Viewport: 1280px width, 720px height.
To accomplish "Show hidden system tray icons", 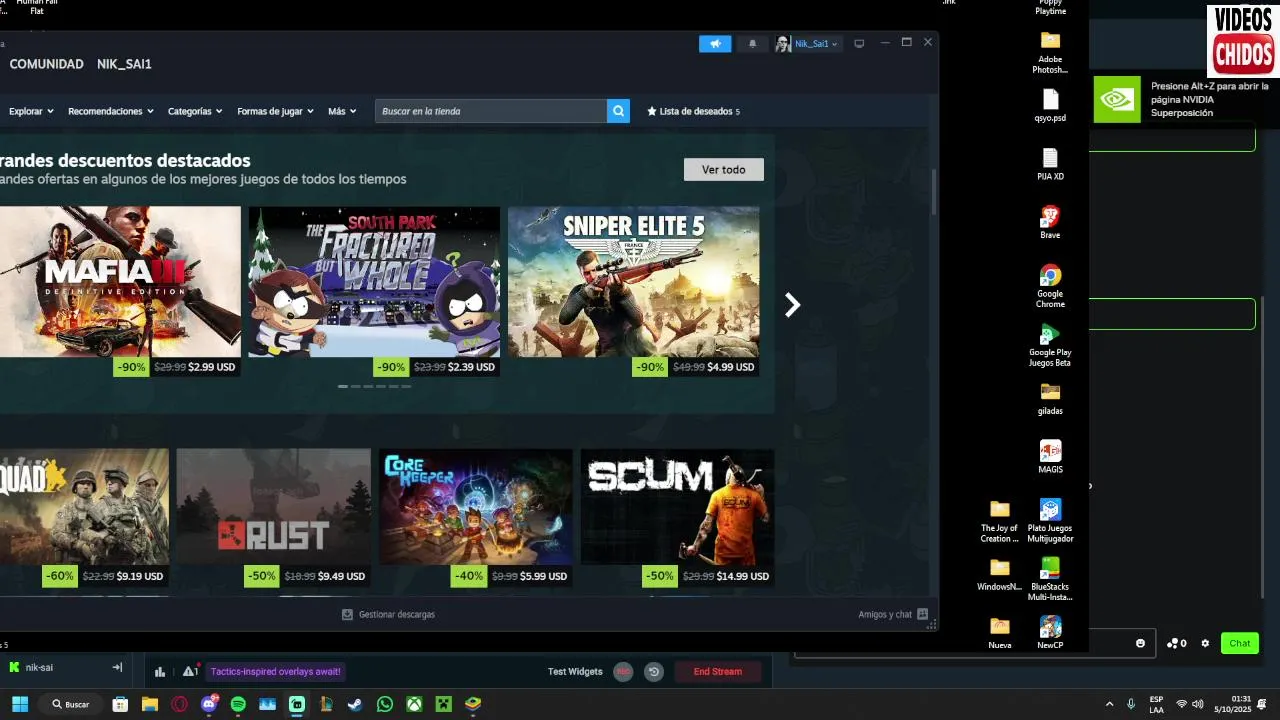I will pyautogui.click(x=1109, y=704).
